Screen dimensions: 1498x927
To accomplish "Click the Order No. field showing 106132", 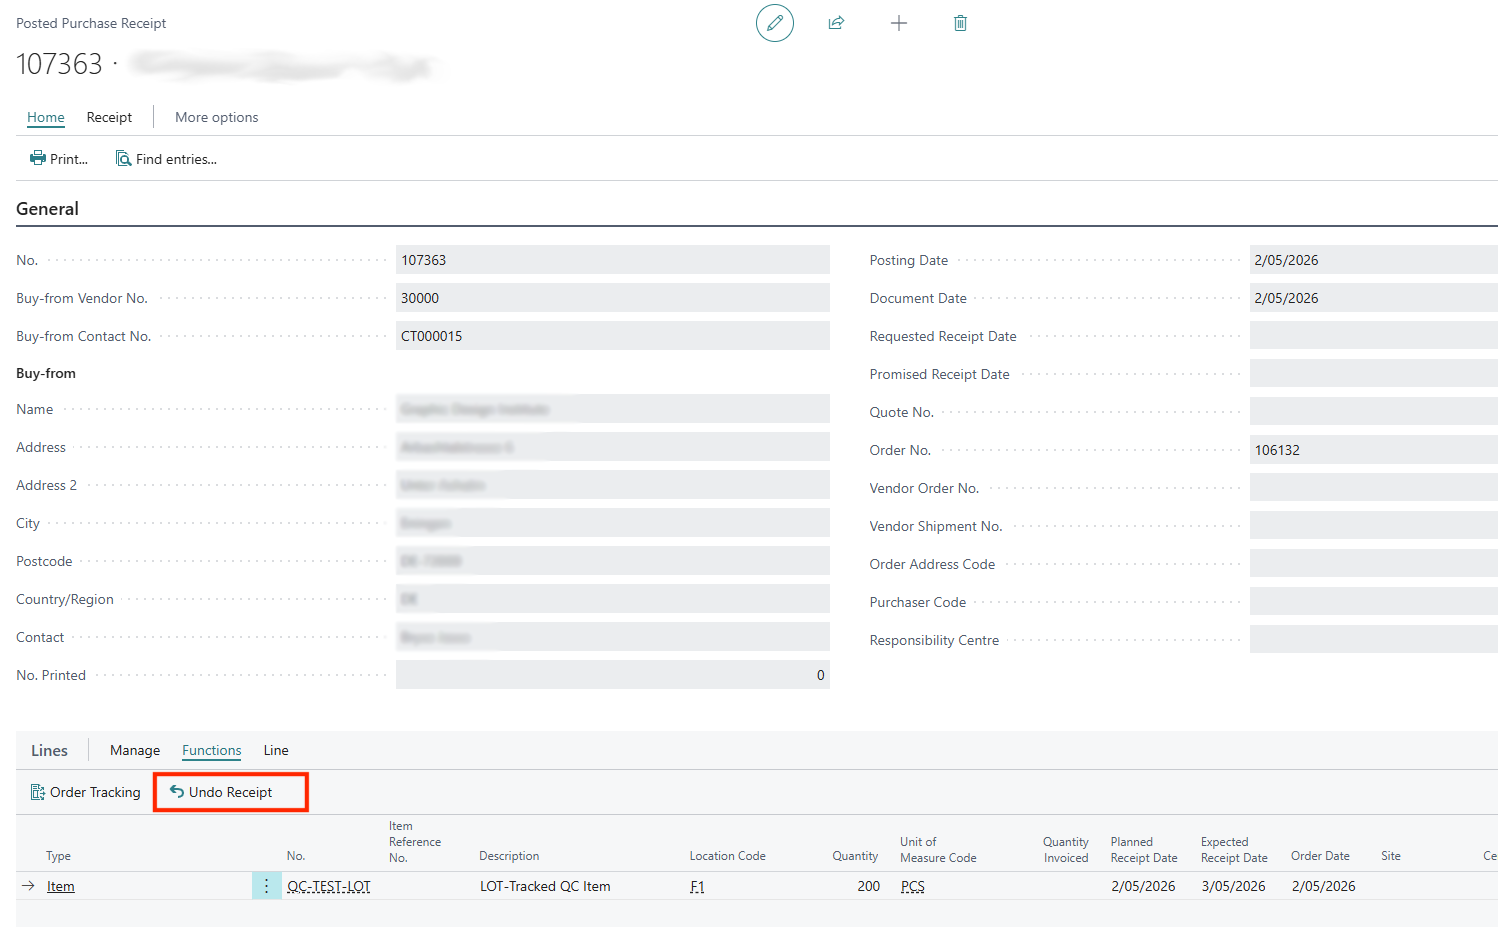I will [x=1372, y=450].
